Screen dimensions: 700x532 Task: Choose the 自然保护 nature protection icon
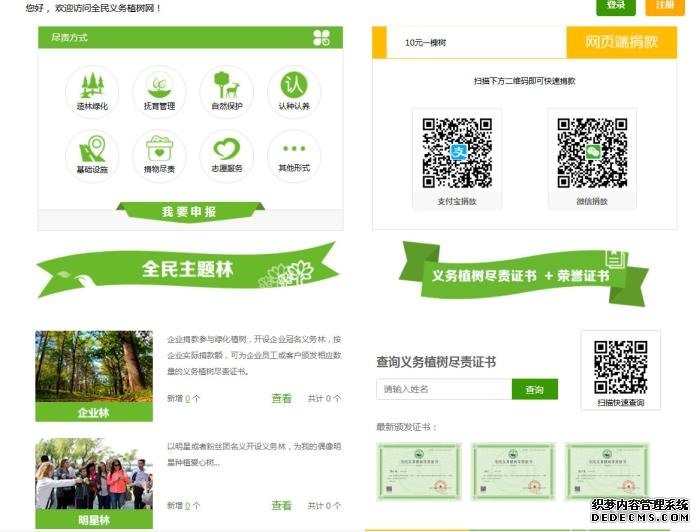(227, 92)
